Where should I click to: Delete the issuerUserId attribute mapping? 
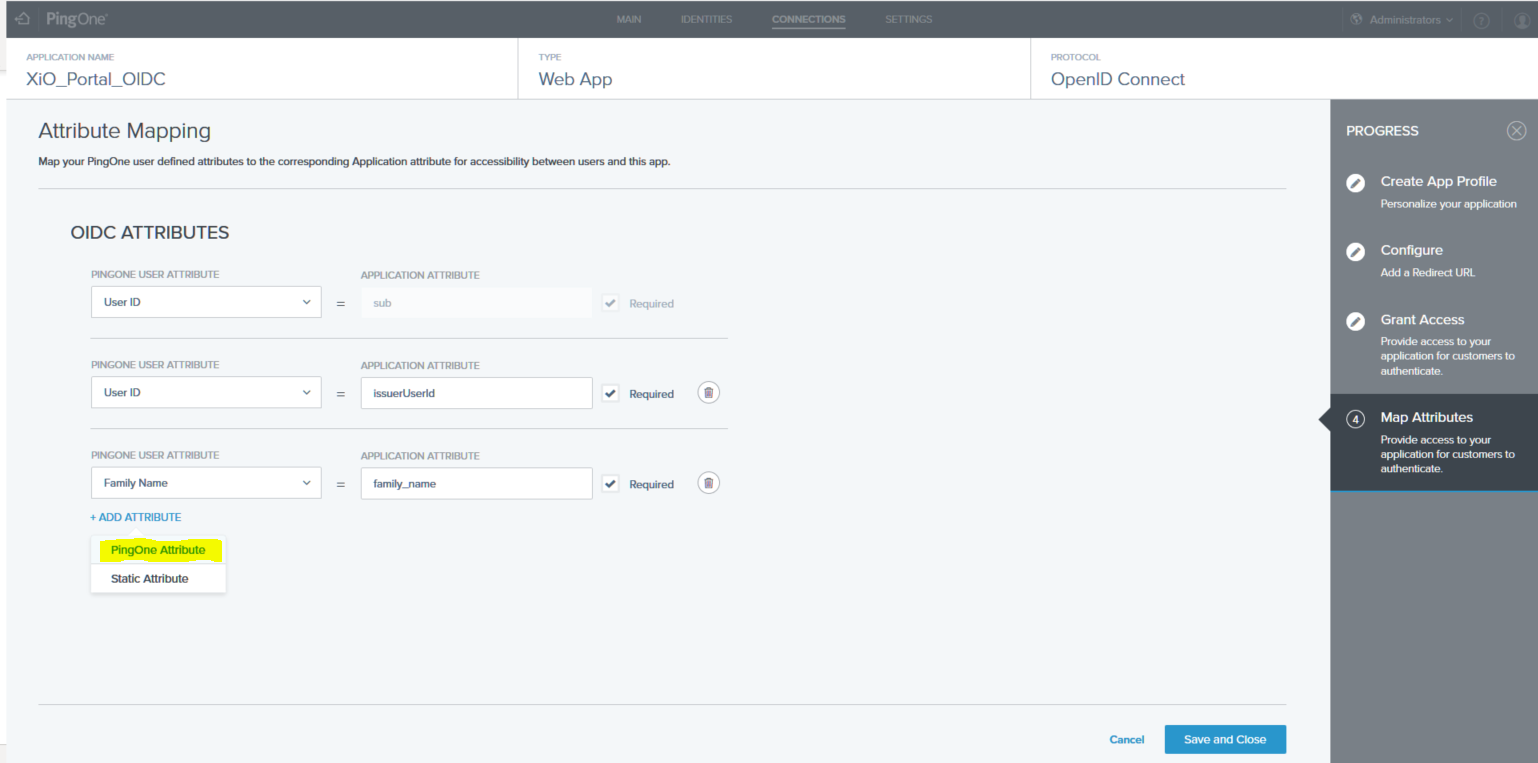pos(708,392)
